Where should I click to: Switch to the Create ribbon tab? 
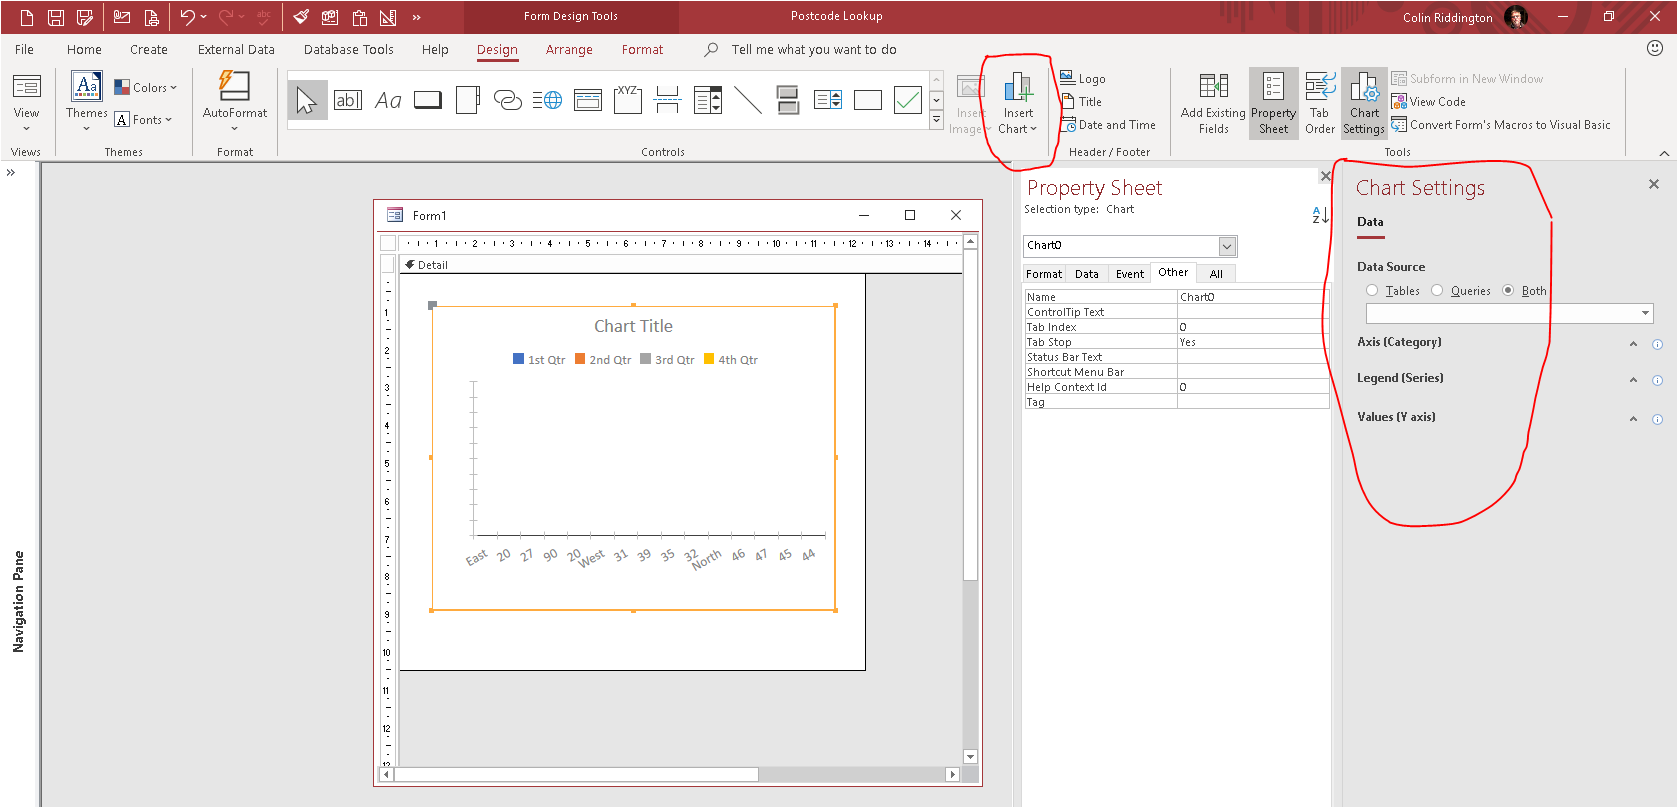[149, 49]
